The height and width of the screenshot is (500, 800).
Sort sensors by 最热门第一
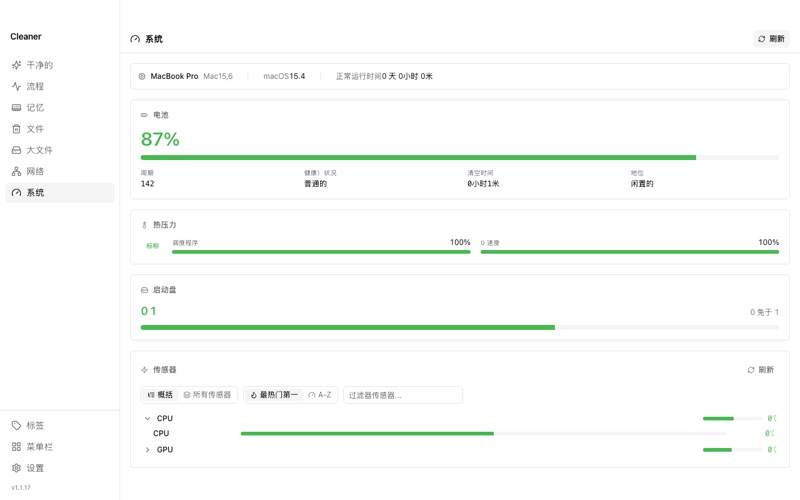(274, 394)
